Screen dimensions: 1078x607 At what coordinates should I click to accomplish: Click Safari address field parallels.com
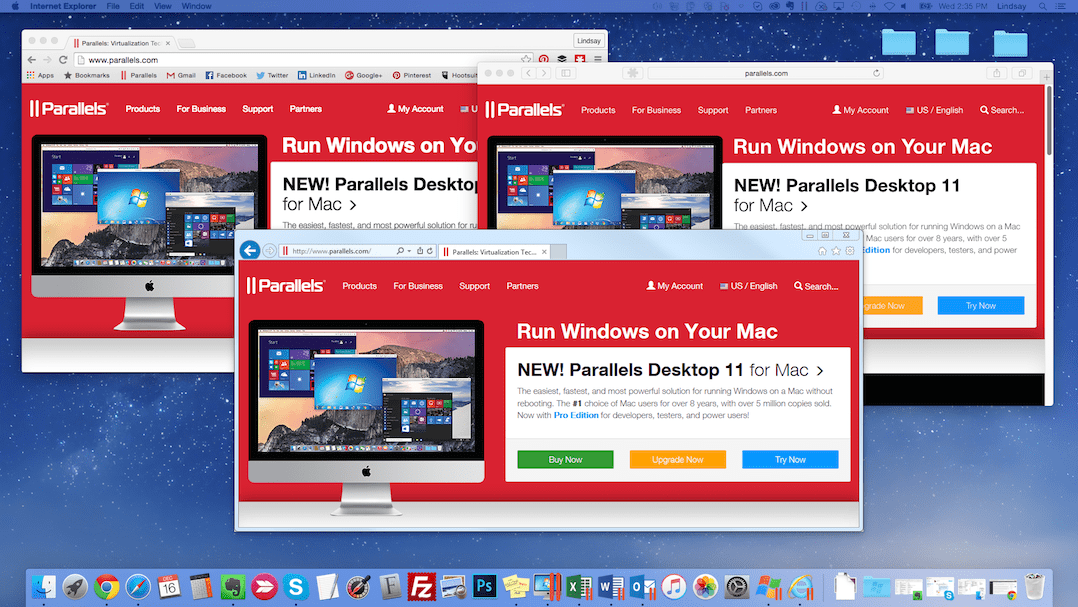[765, 73]
